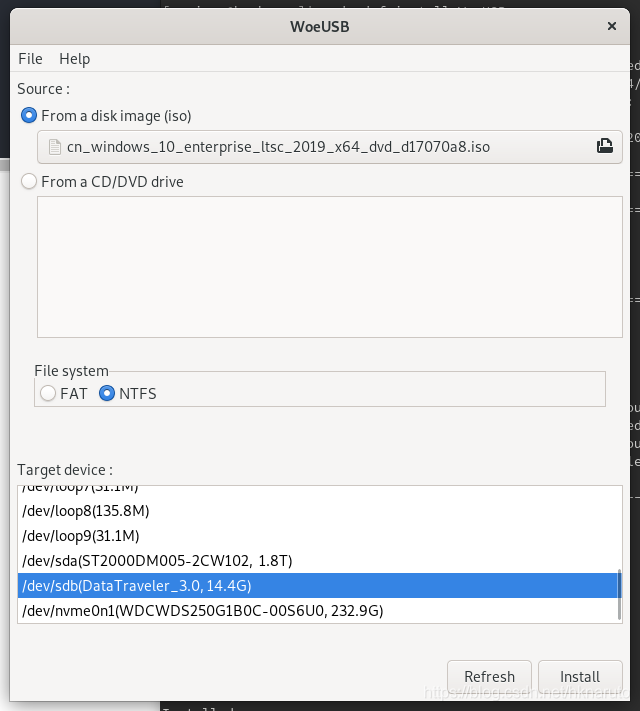
Task: Select /dev/loop8(135.8M) target device
Action: tap(318, 511)
